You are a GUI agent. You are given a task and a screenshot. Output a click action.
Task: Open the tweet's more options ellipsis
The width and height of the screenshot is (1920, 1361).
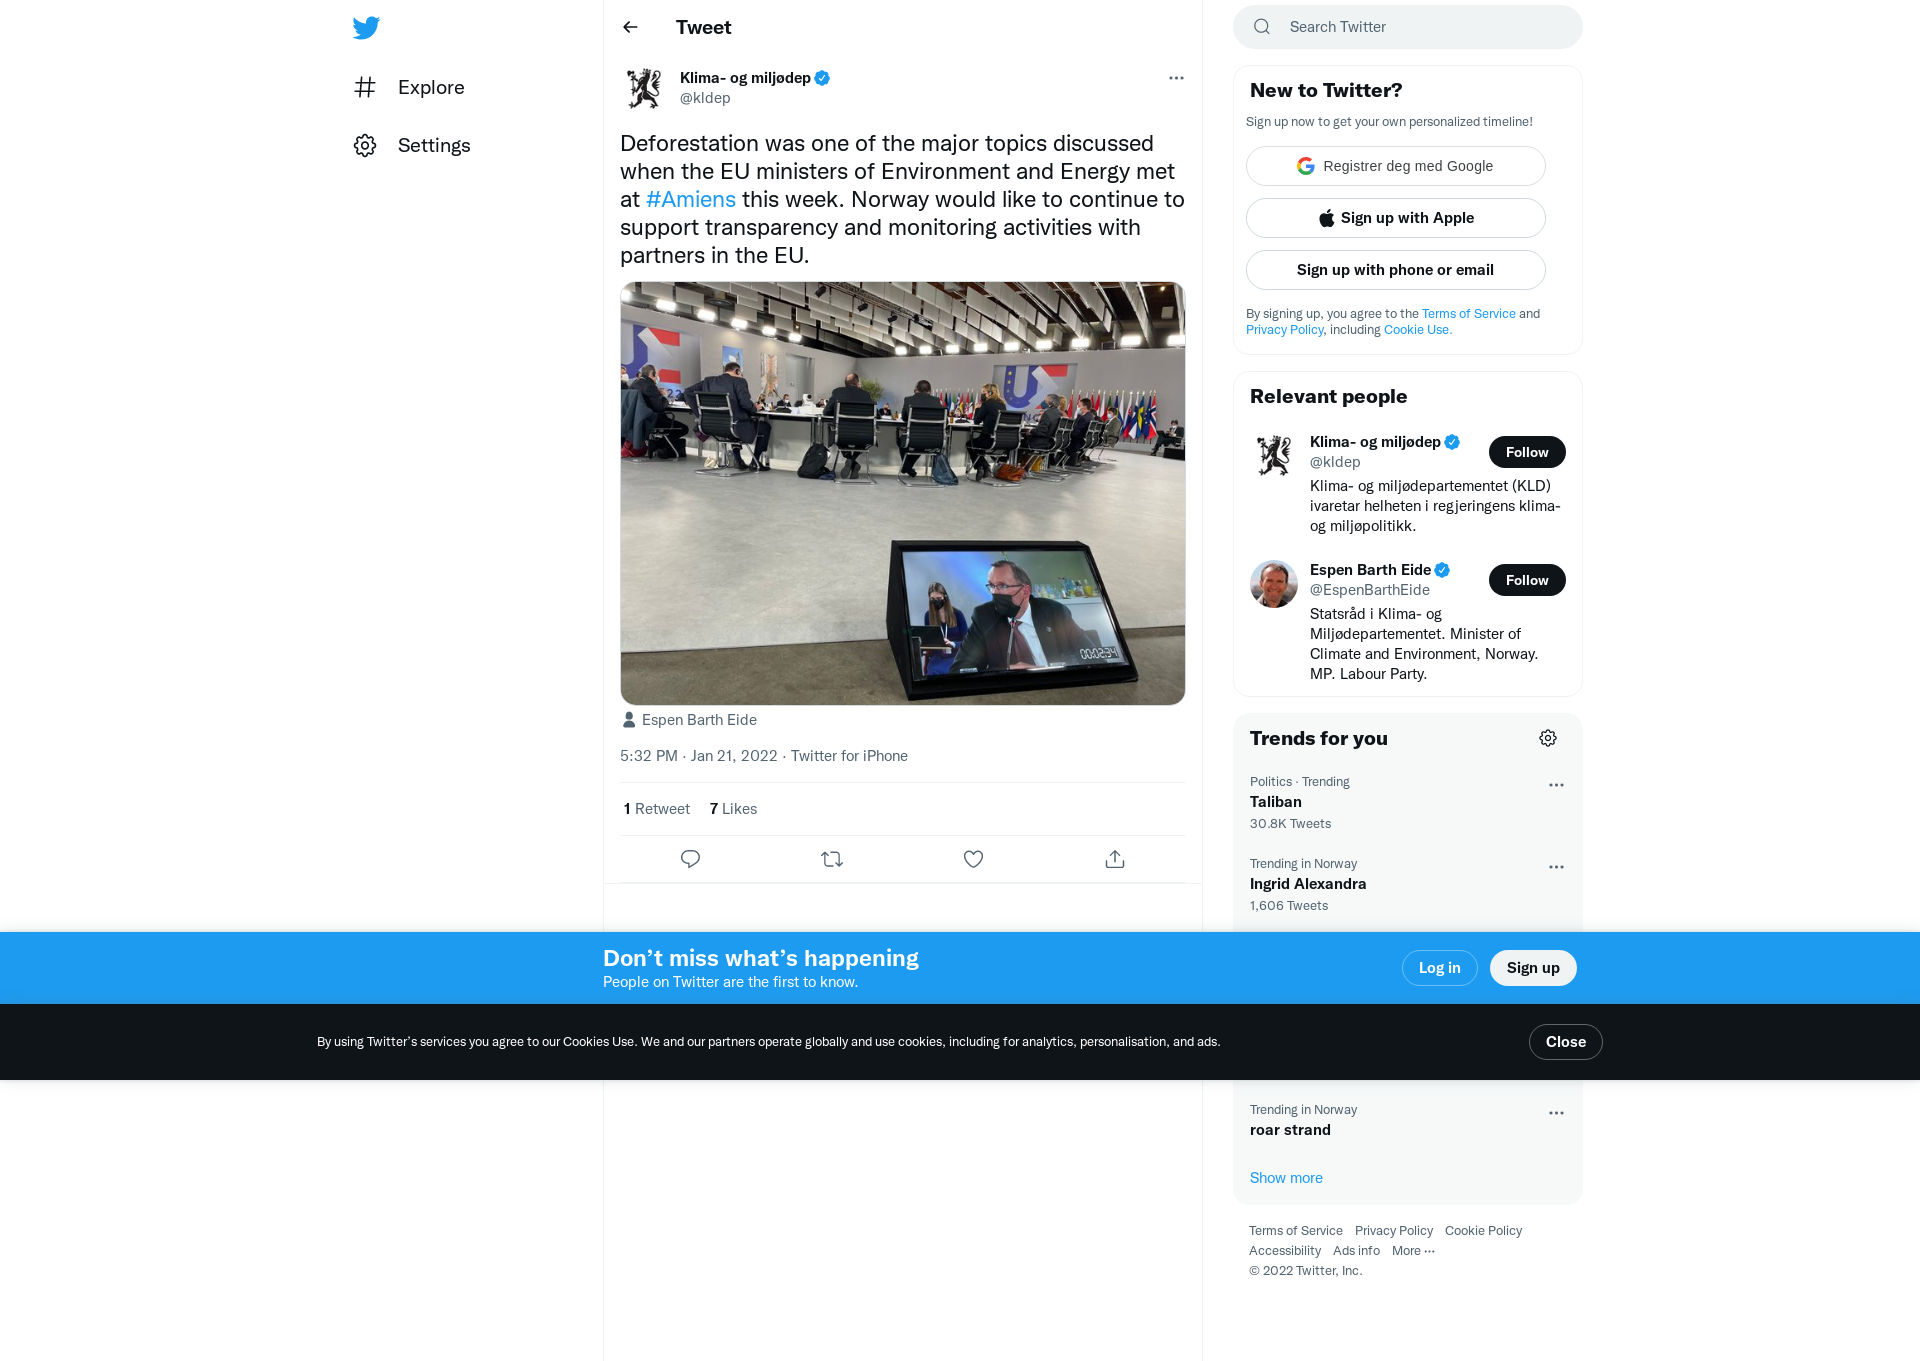point(1176,78)
